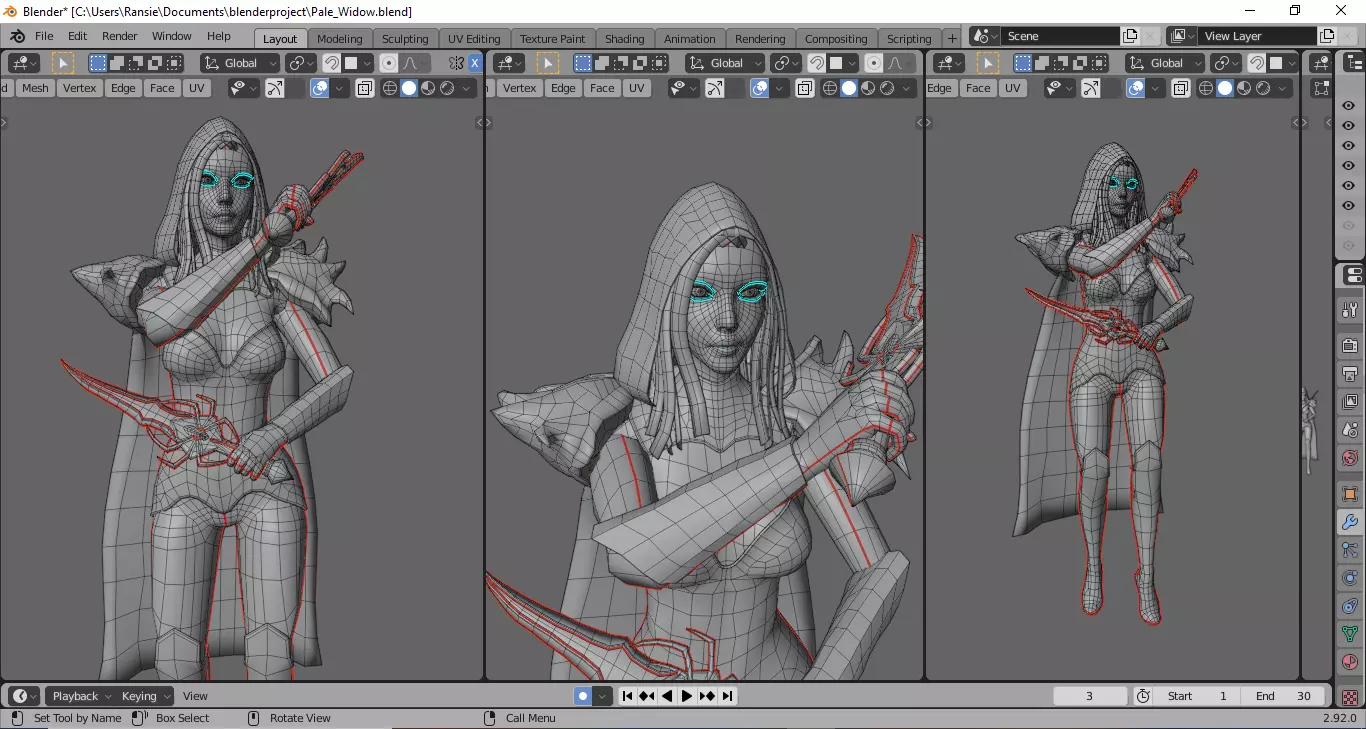Open the timeline View menu
1366x729 pixels.
pyautogui.click(x=195, y=696)
